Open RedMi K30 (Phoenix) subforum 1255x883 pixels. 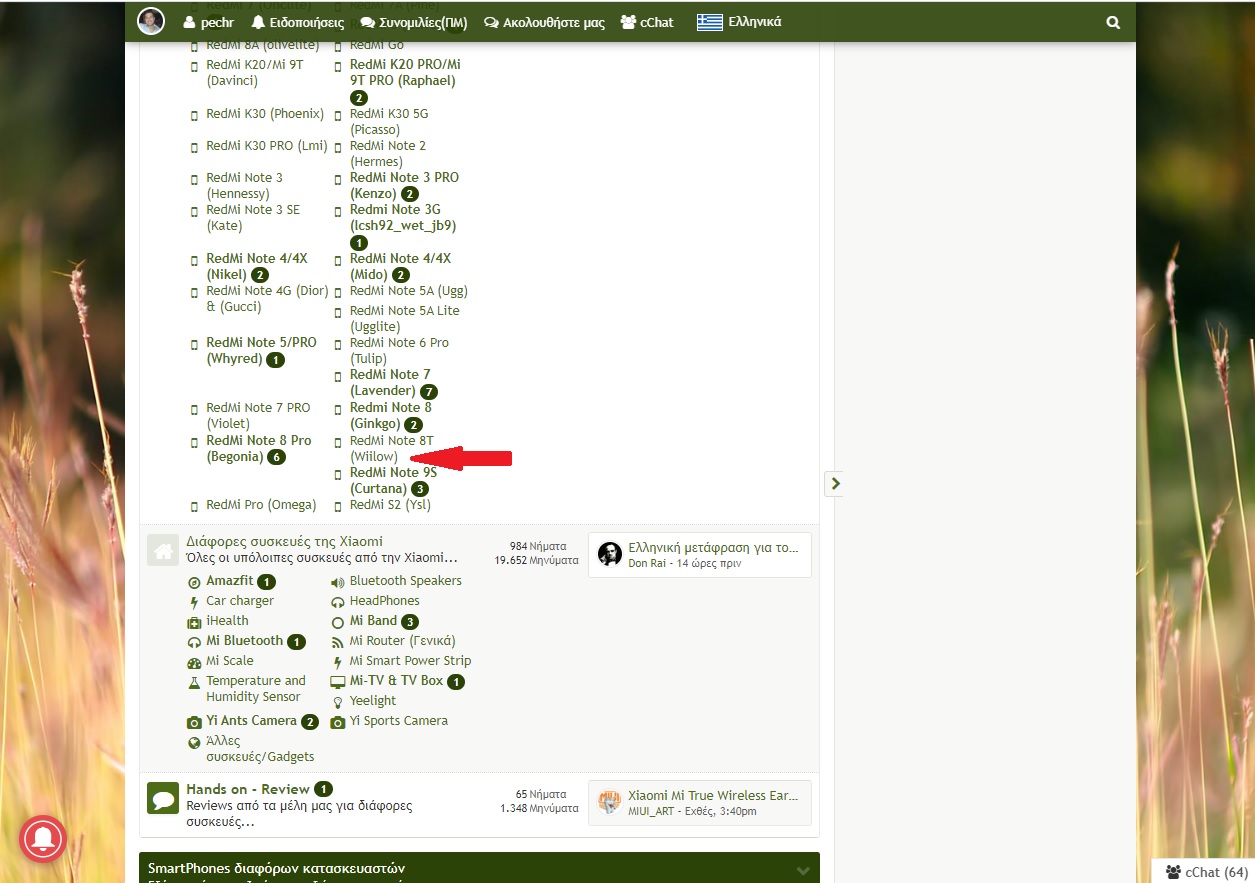[x=266, y=113]
